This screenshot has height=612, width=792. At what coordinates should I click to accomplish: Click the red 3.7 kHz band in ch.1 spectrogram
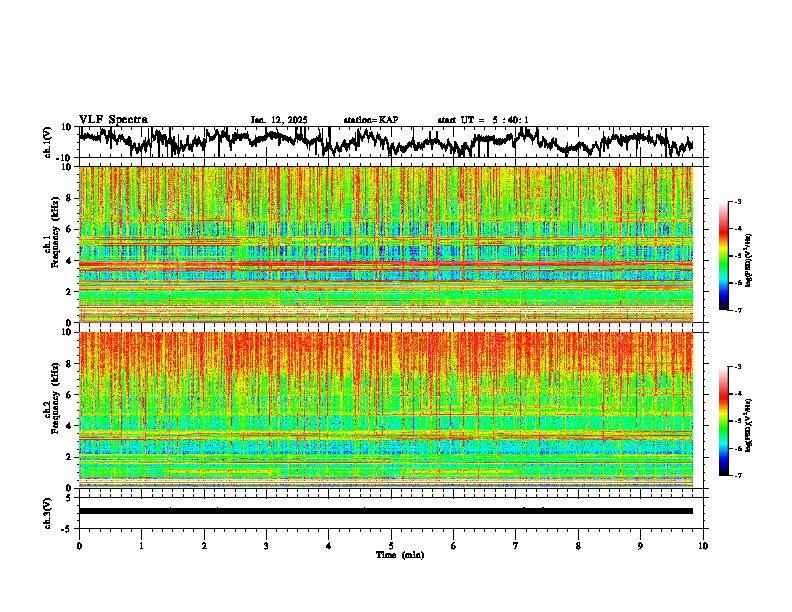[x=386, y=265]
